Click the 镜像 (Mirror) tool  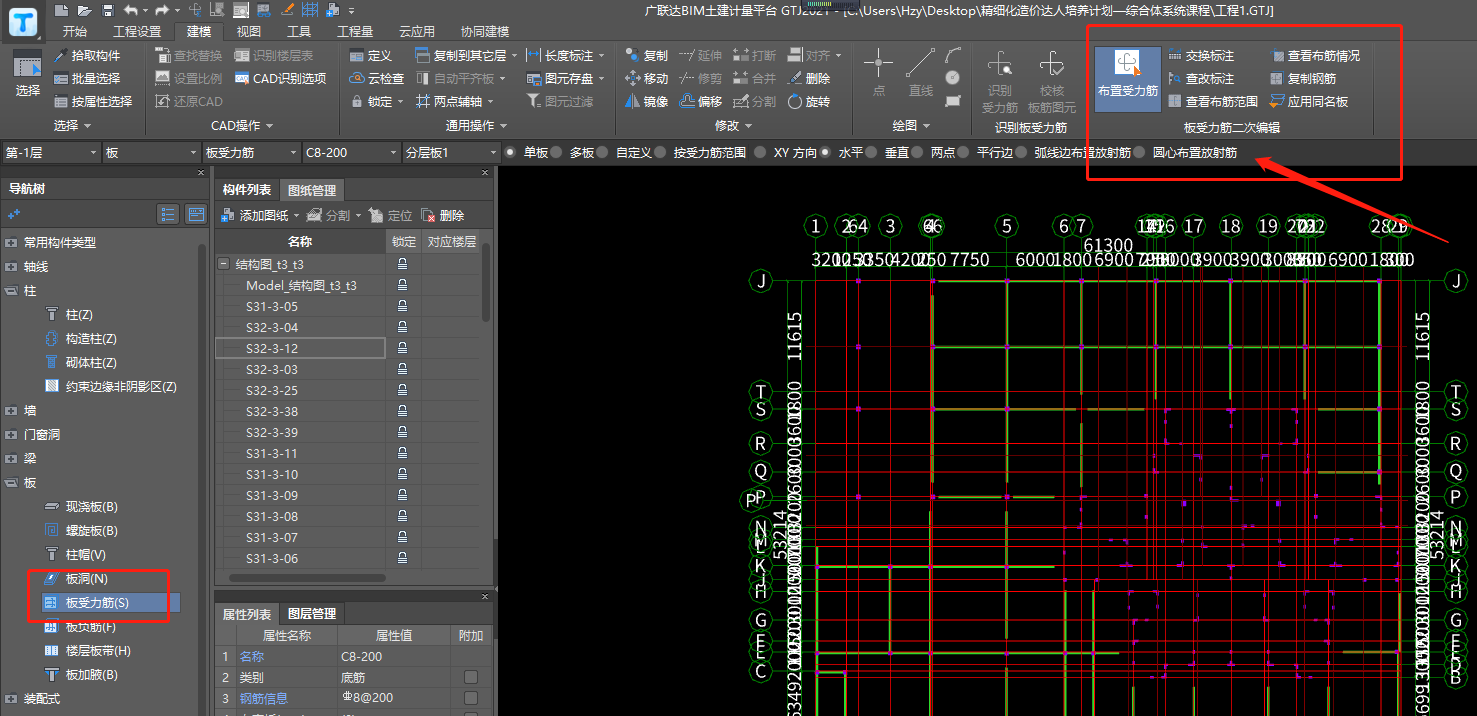click(x=646, y=101)
